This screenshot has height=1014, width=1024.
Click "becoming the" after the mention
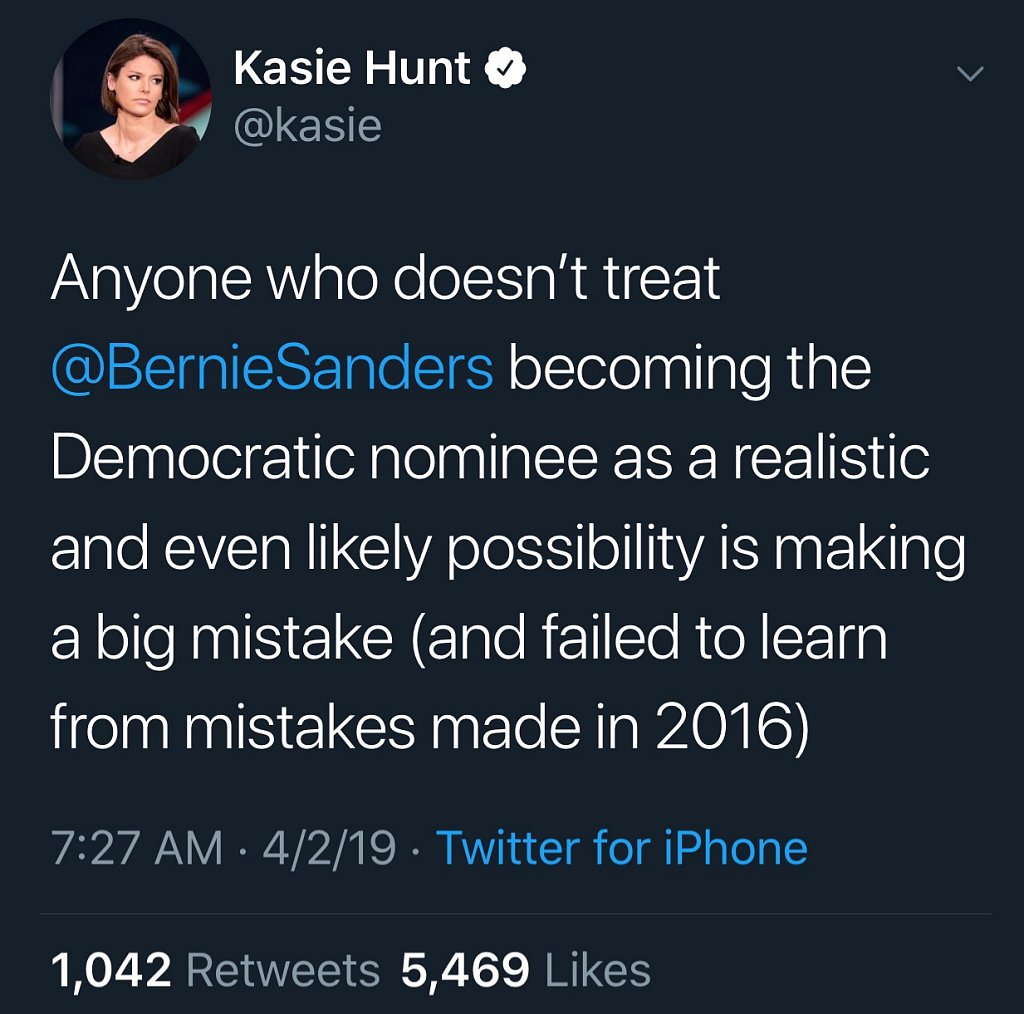coord(690,369)
